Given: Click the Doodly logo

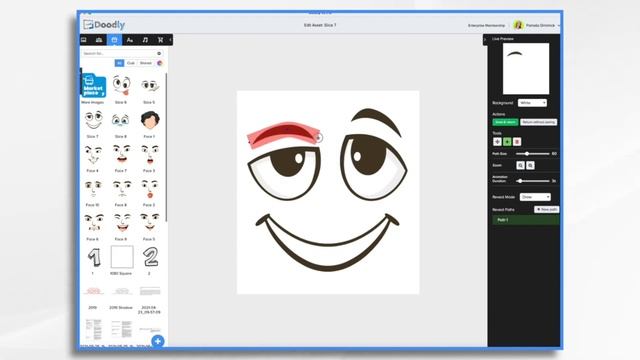Looking at the screenshot, I should (104, 24).
